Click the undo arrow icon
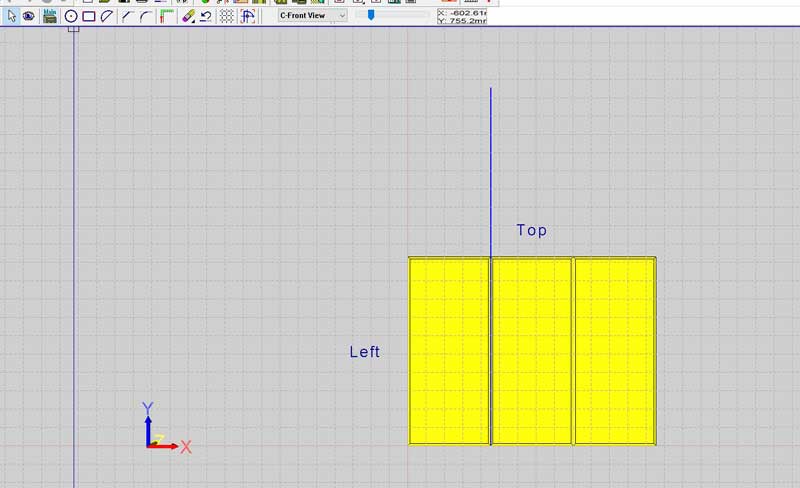The height and width of the screenshot is (488, 800). (x=205, y=16)
